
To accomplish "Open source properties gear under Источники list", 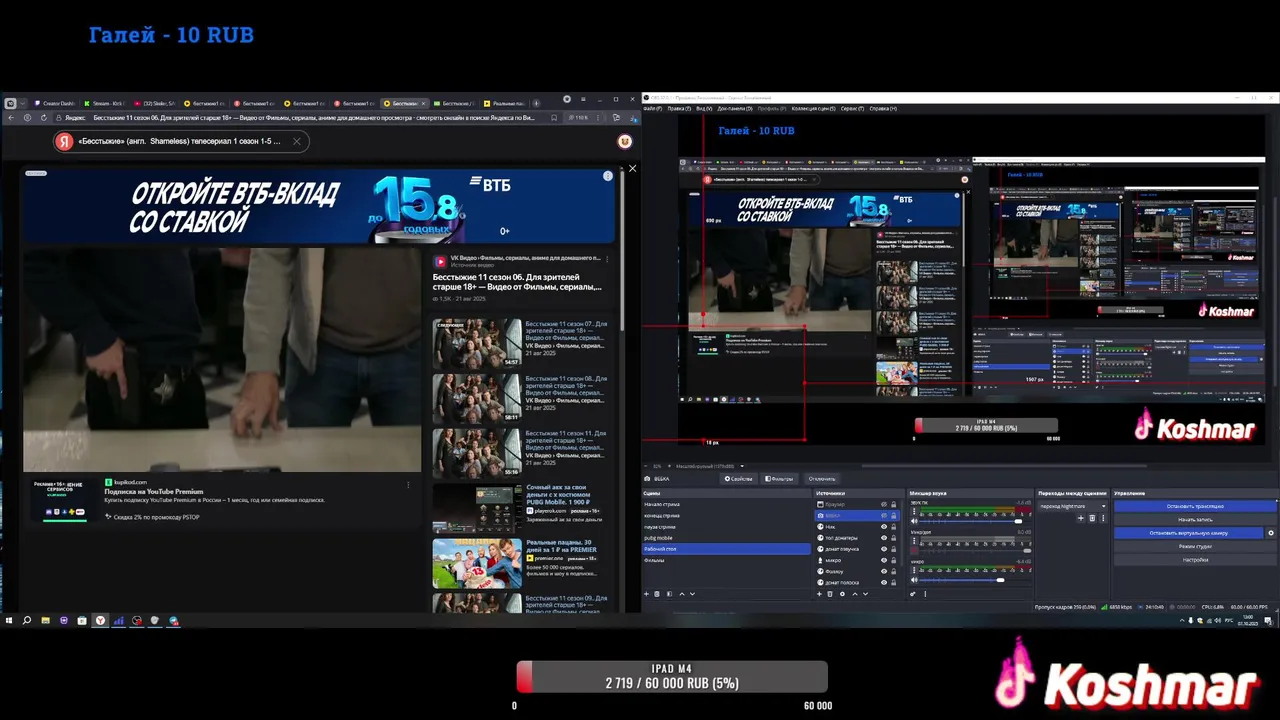I will coord(842,593).
